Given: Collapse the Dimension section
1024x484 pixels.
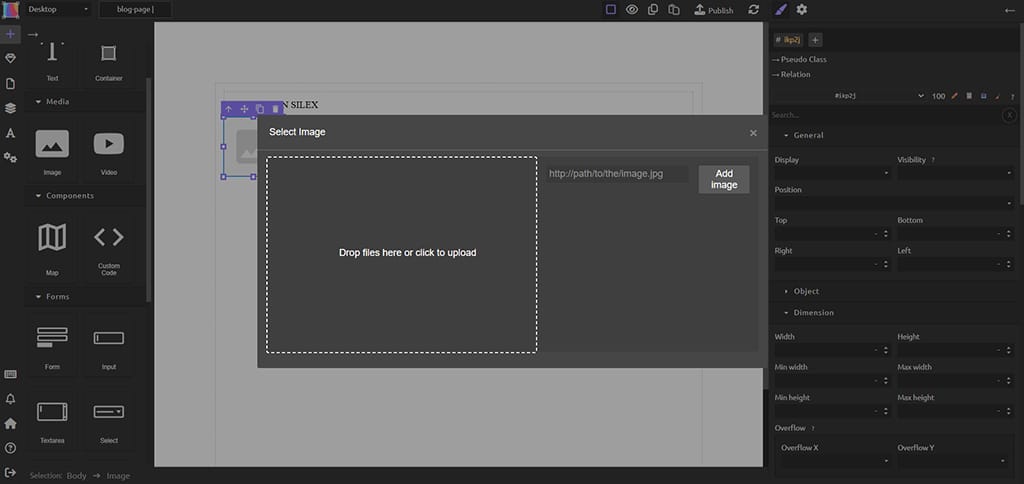Looking at the screenshot, I should [812, 313].
